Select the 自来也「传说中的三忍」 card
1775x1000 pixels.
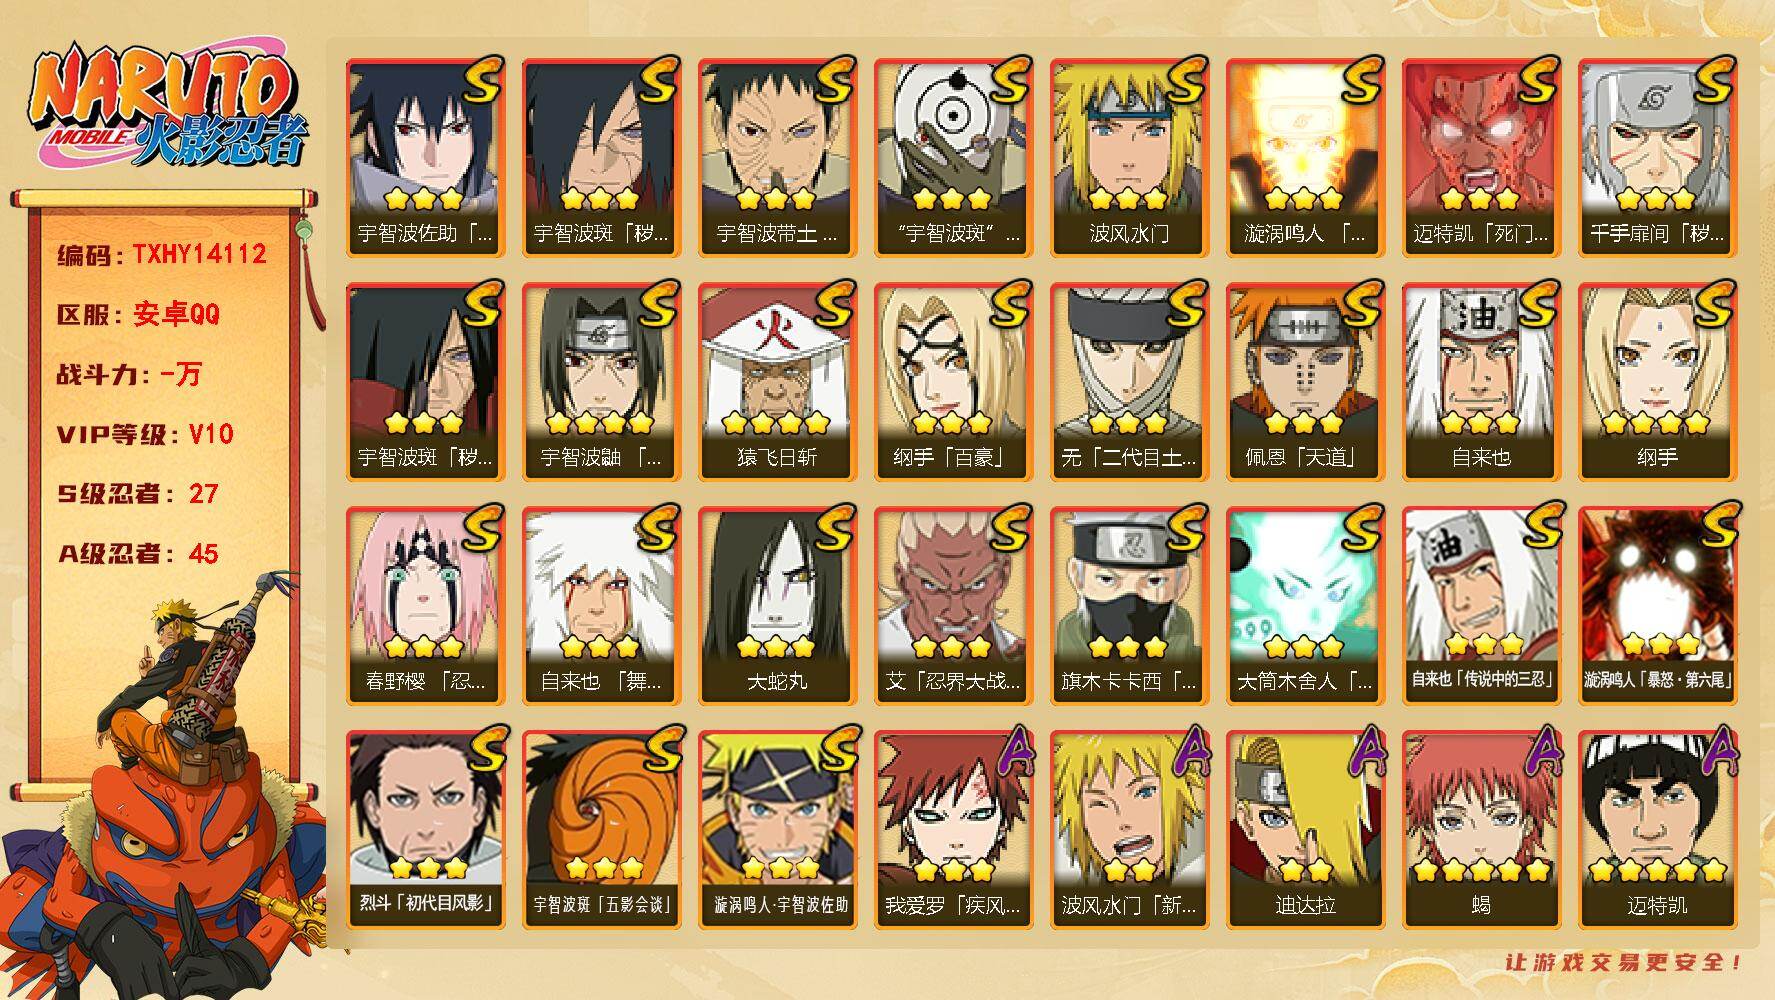1481,606
